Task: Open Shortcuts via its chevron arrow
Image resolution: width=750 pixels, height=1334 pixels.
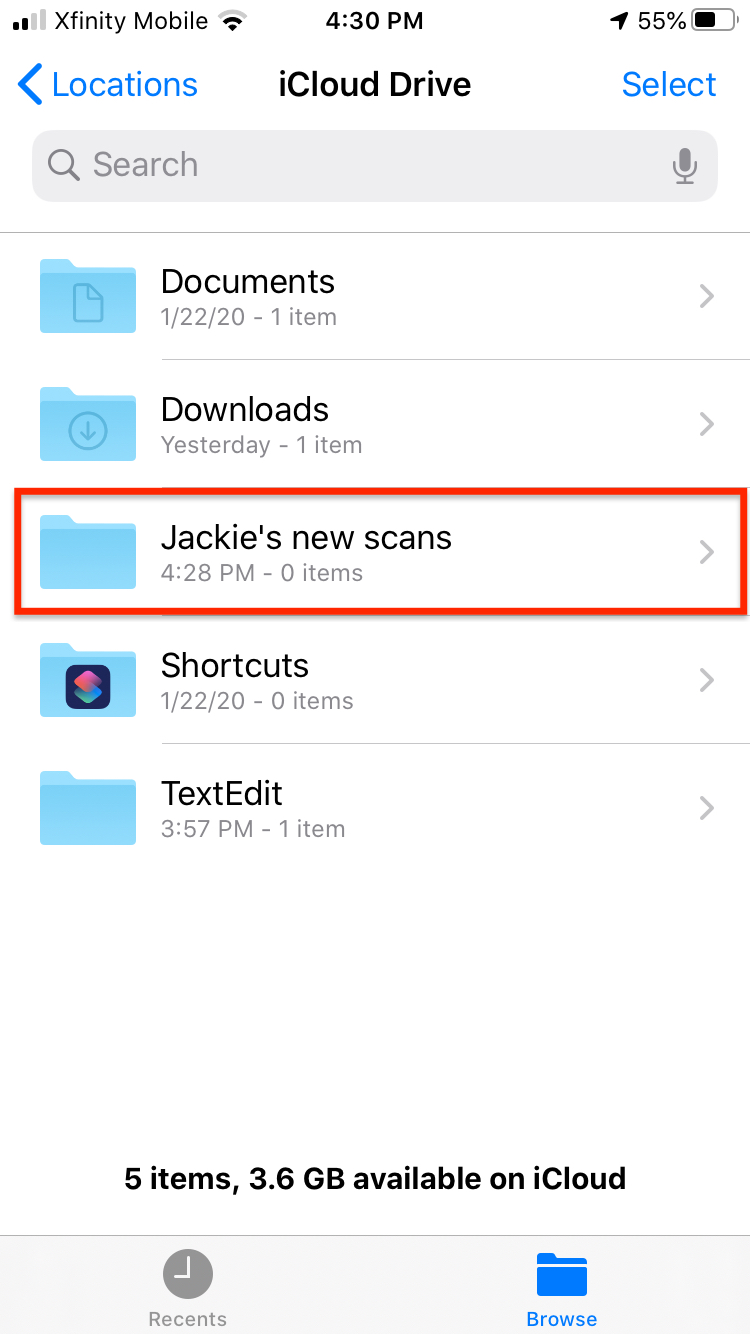Action: point(707,680)
